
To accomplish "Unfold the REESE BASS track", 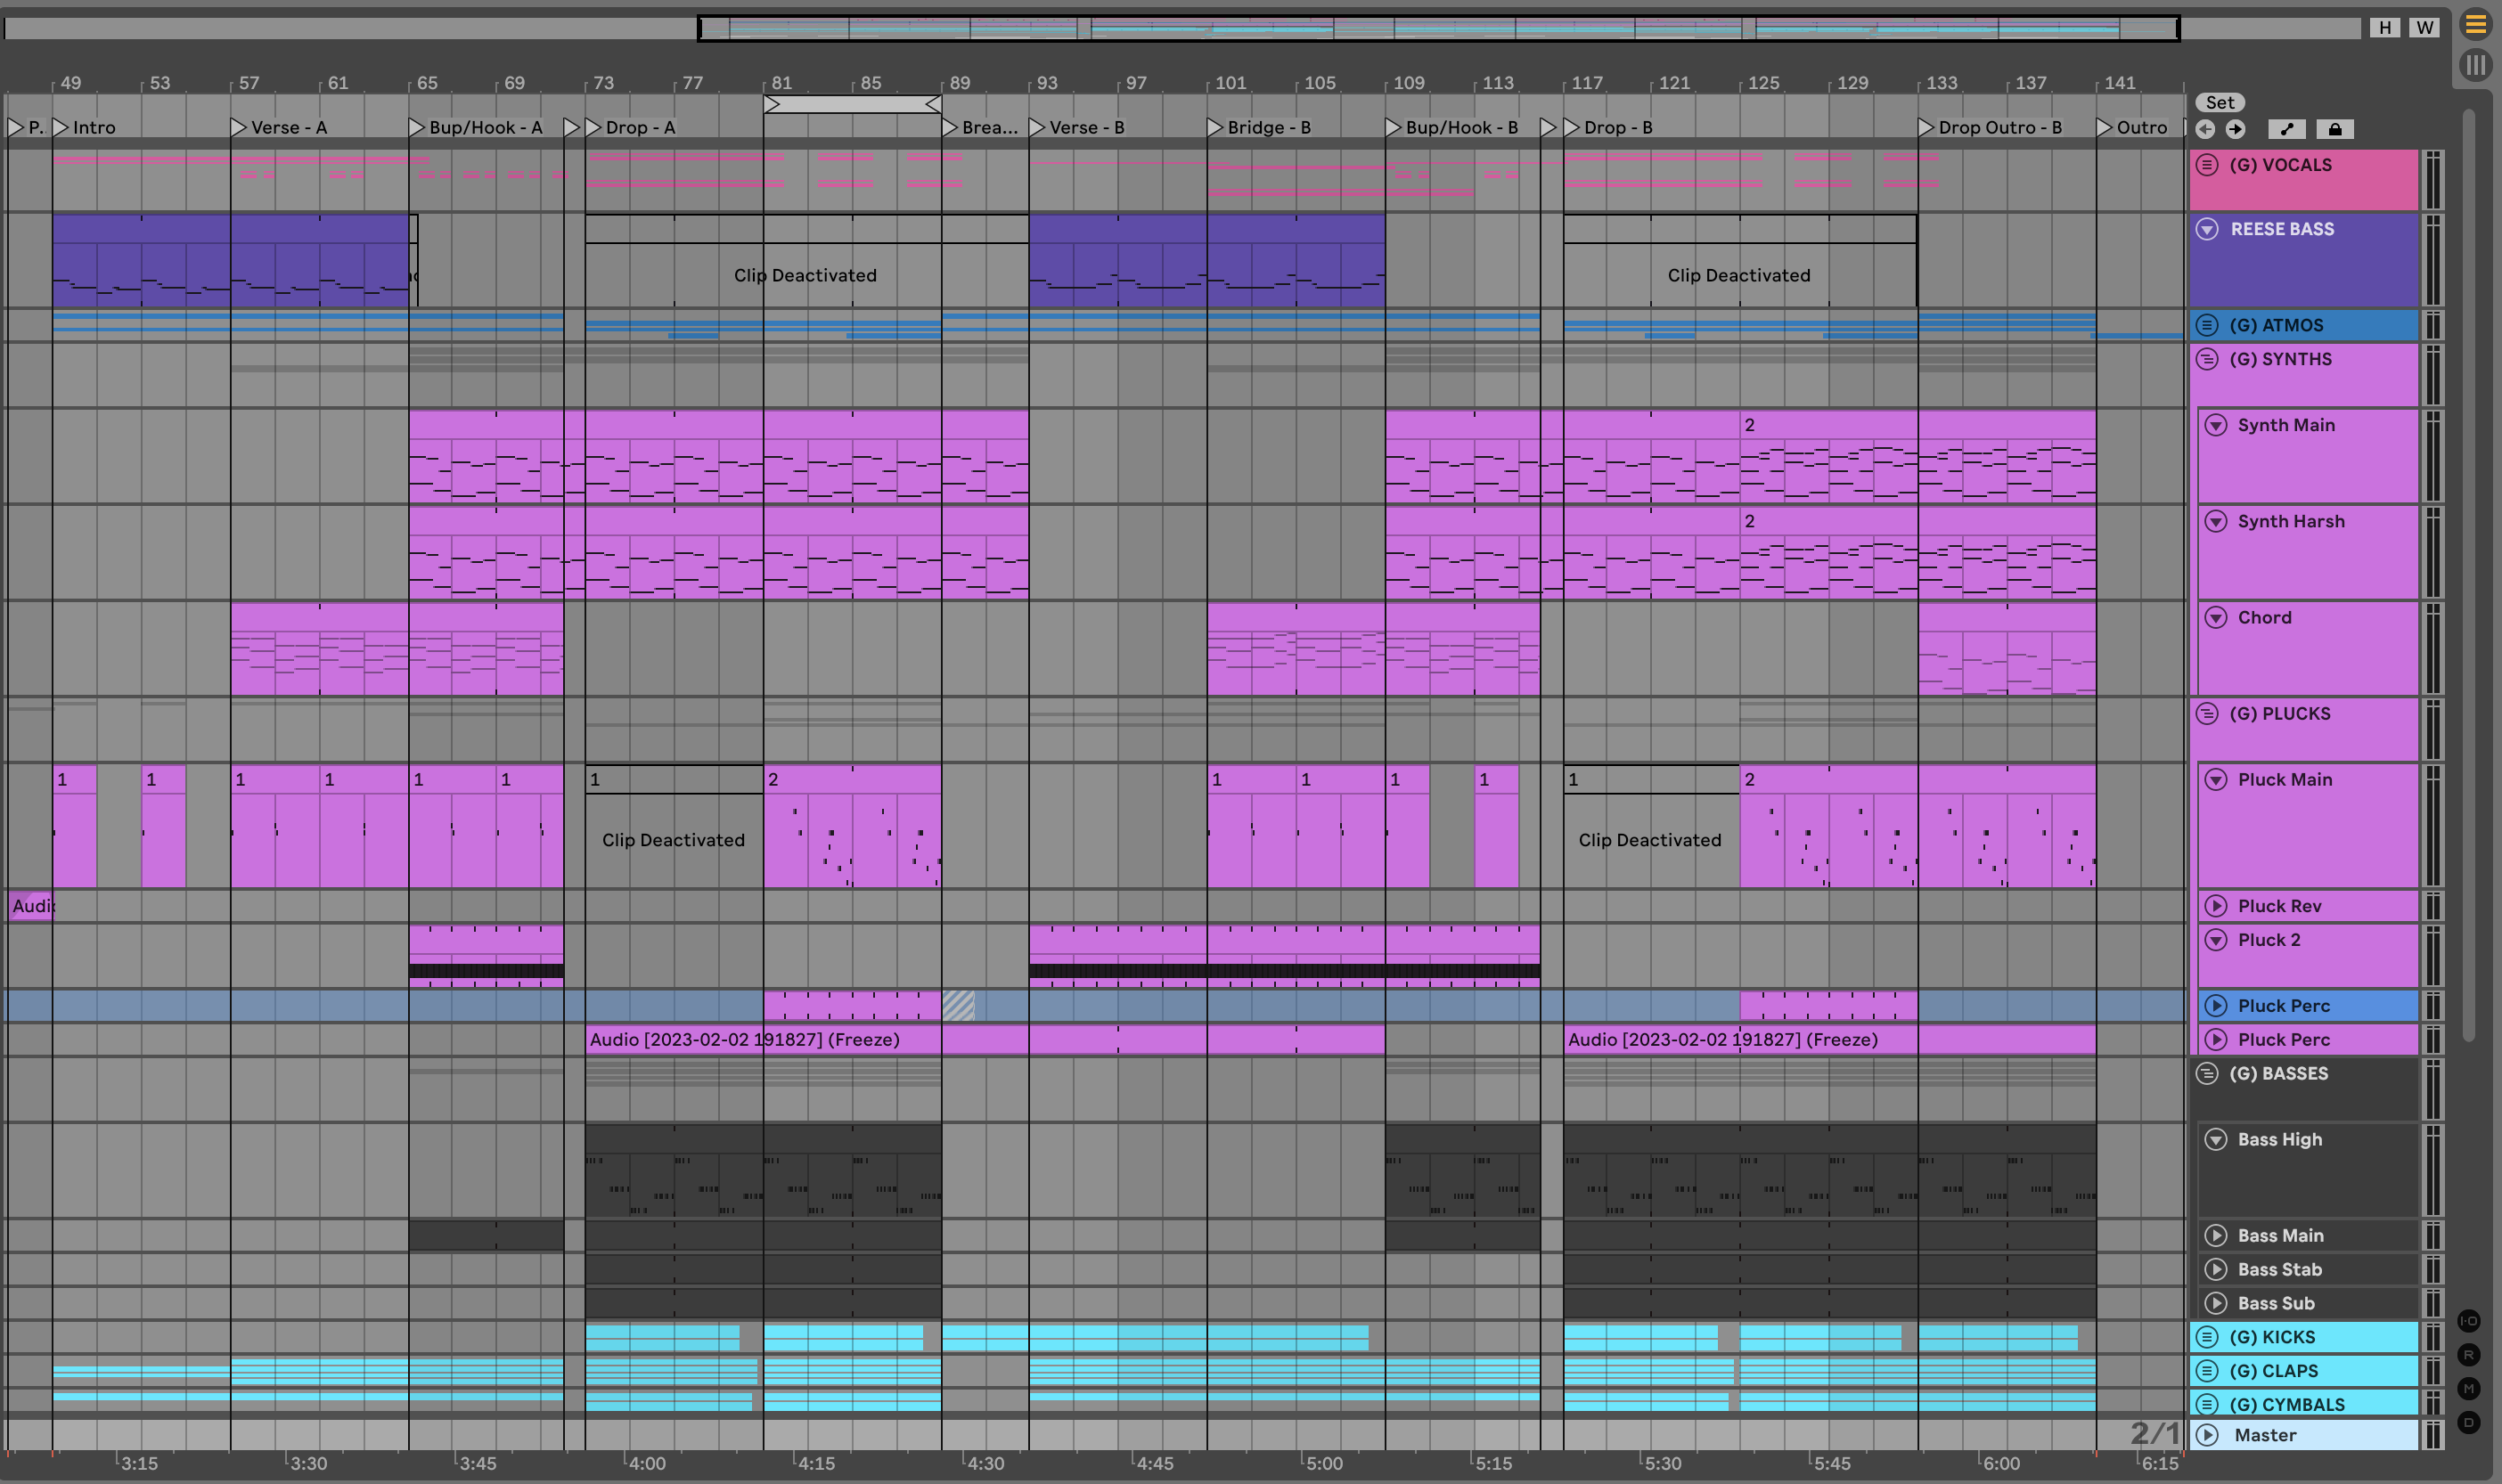I will point(2207,229).
